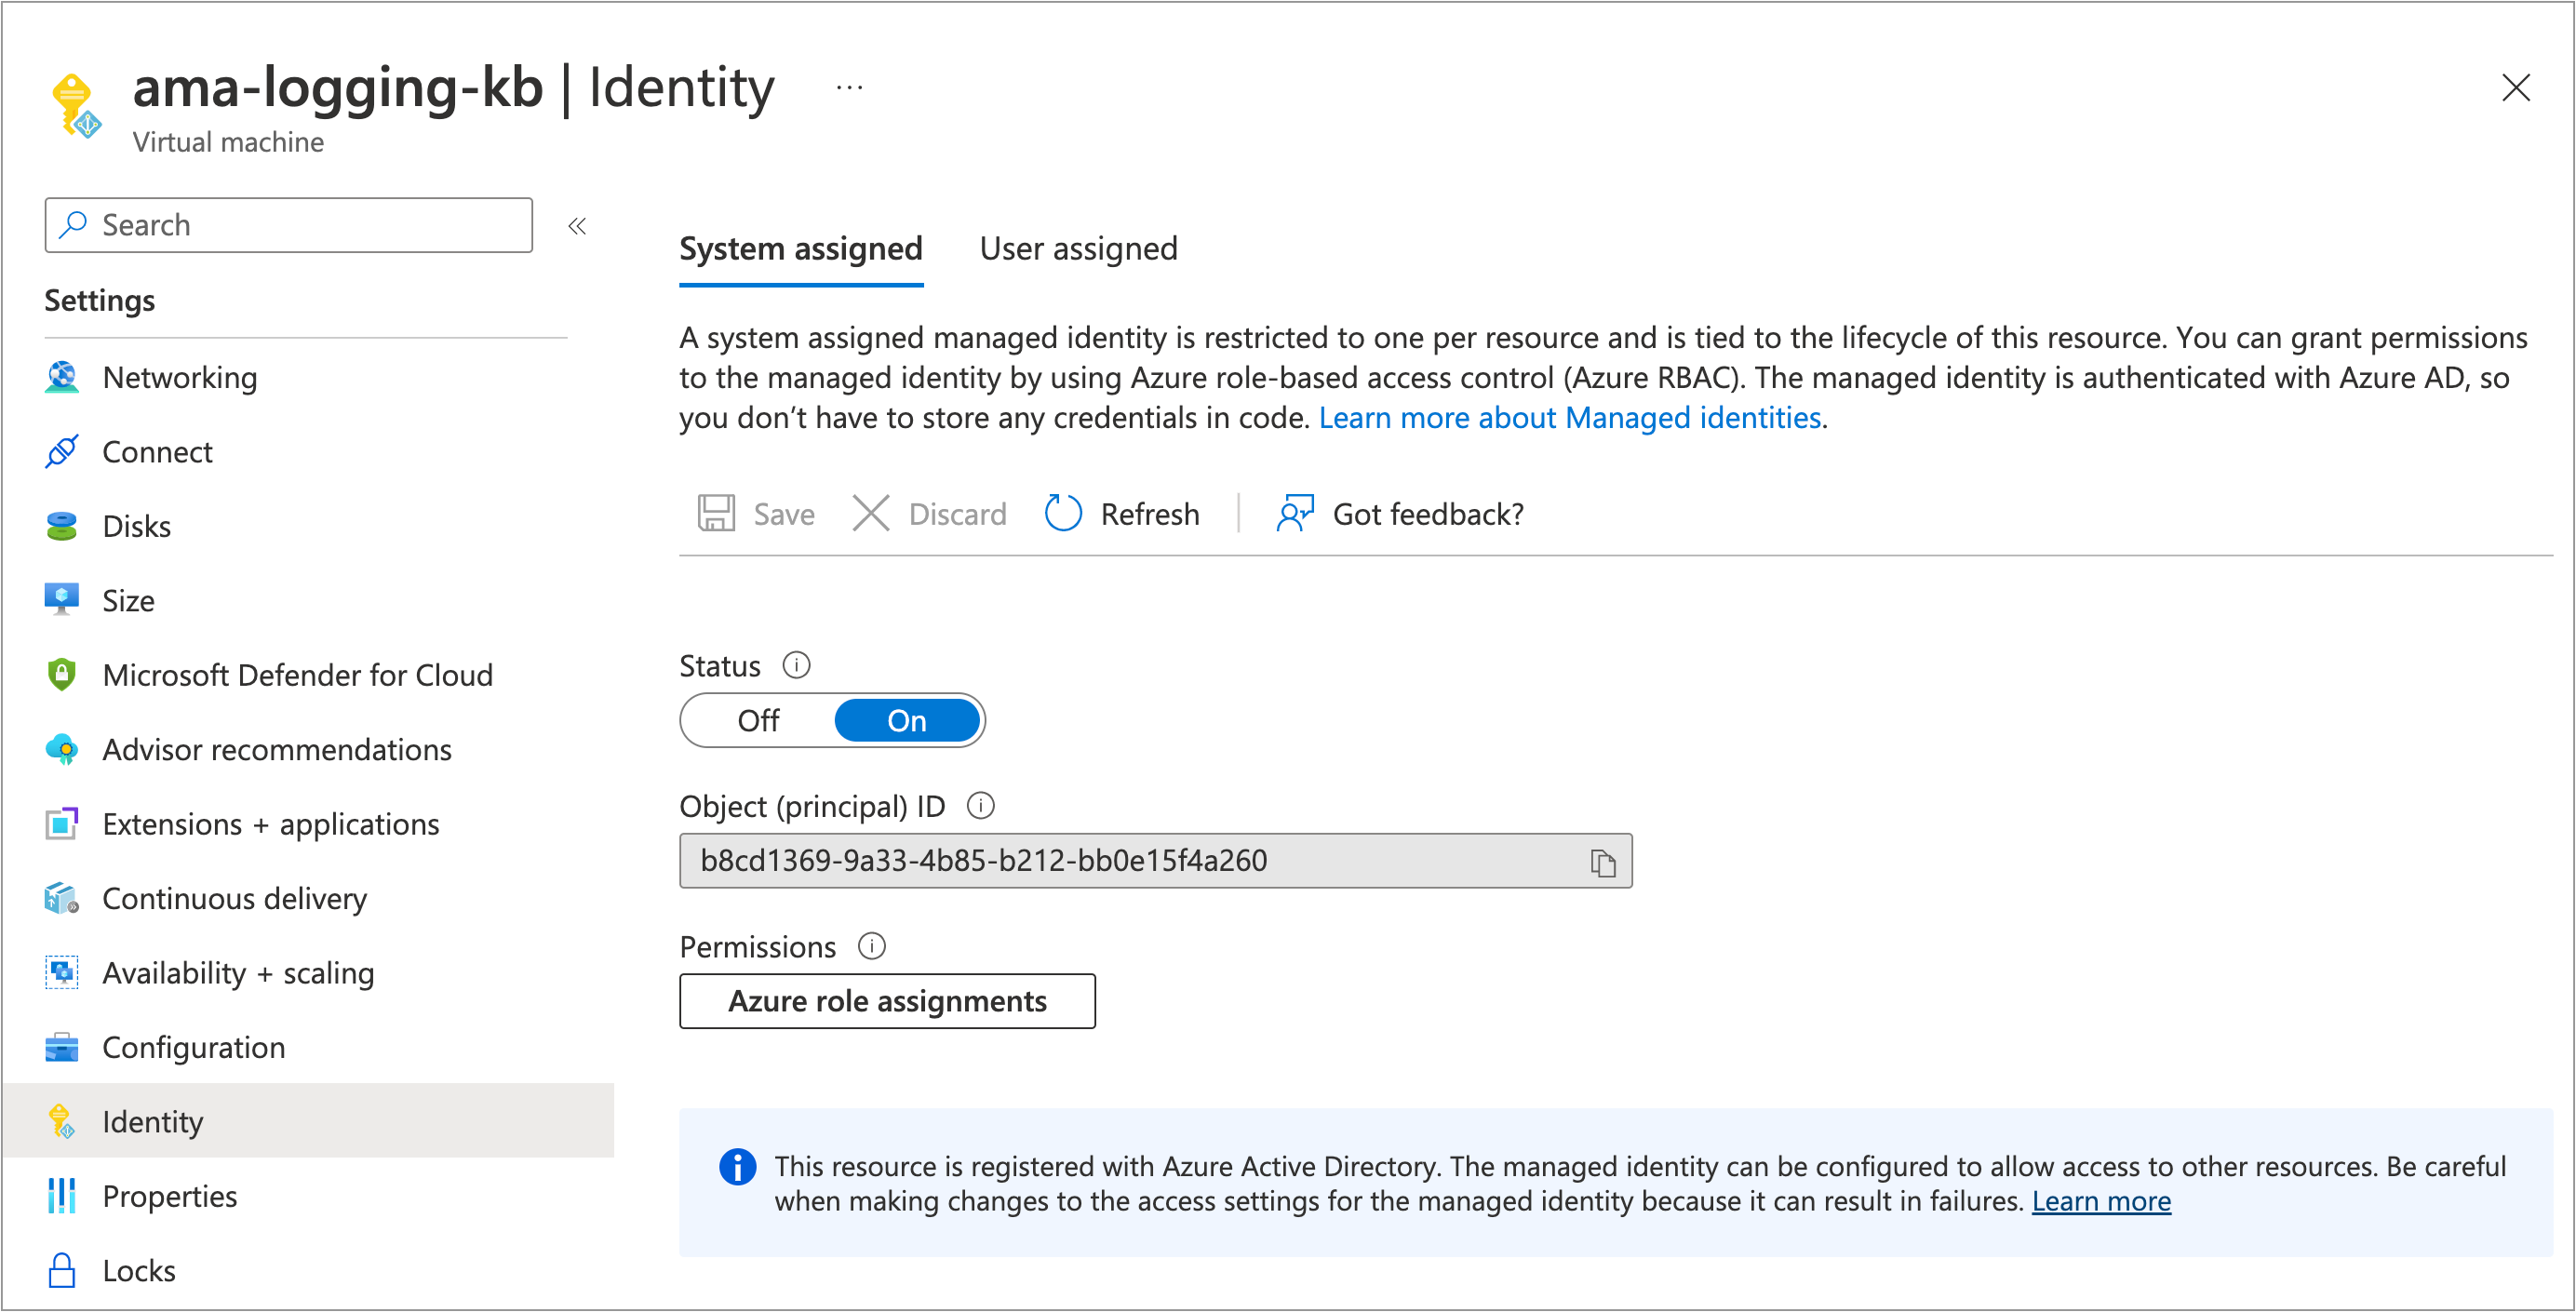Click the Object principal ID text field
2576x1312 pixels.
point(1156,861)
